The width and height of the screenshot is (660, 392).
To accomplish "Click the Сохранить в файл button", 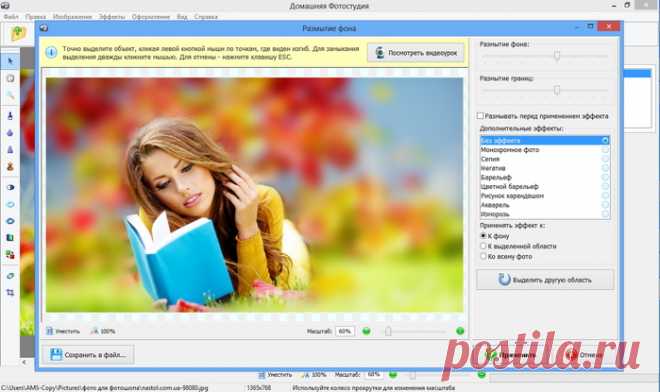I will click(88, 355).
